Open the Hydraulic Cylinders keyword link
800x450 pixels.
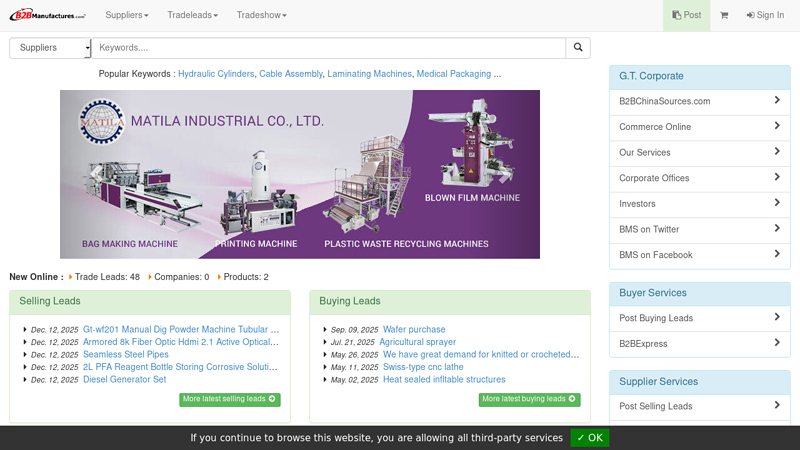point(216,74)
